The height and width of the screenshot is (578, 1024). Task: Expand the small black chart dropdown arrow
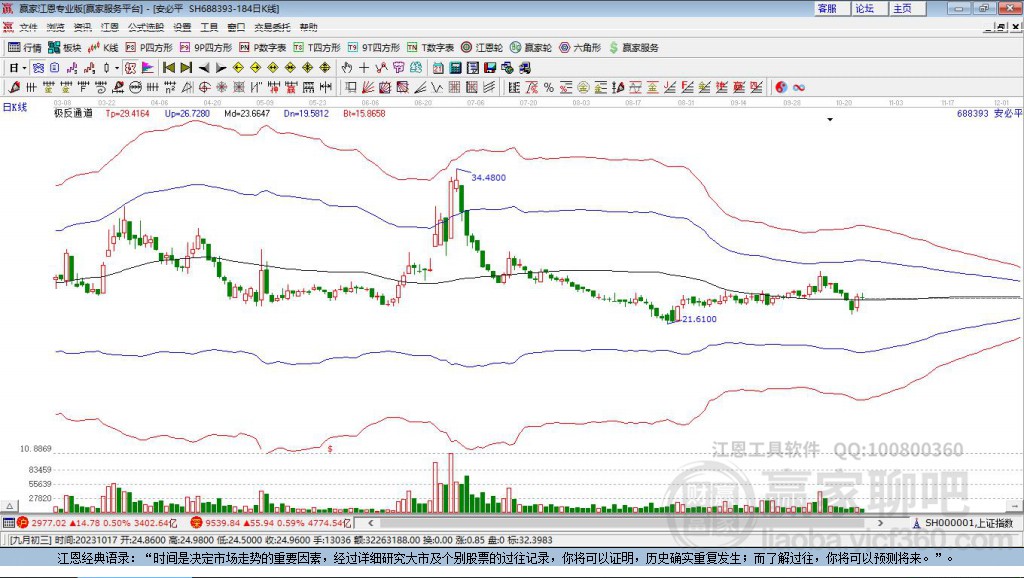point(830,119)
